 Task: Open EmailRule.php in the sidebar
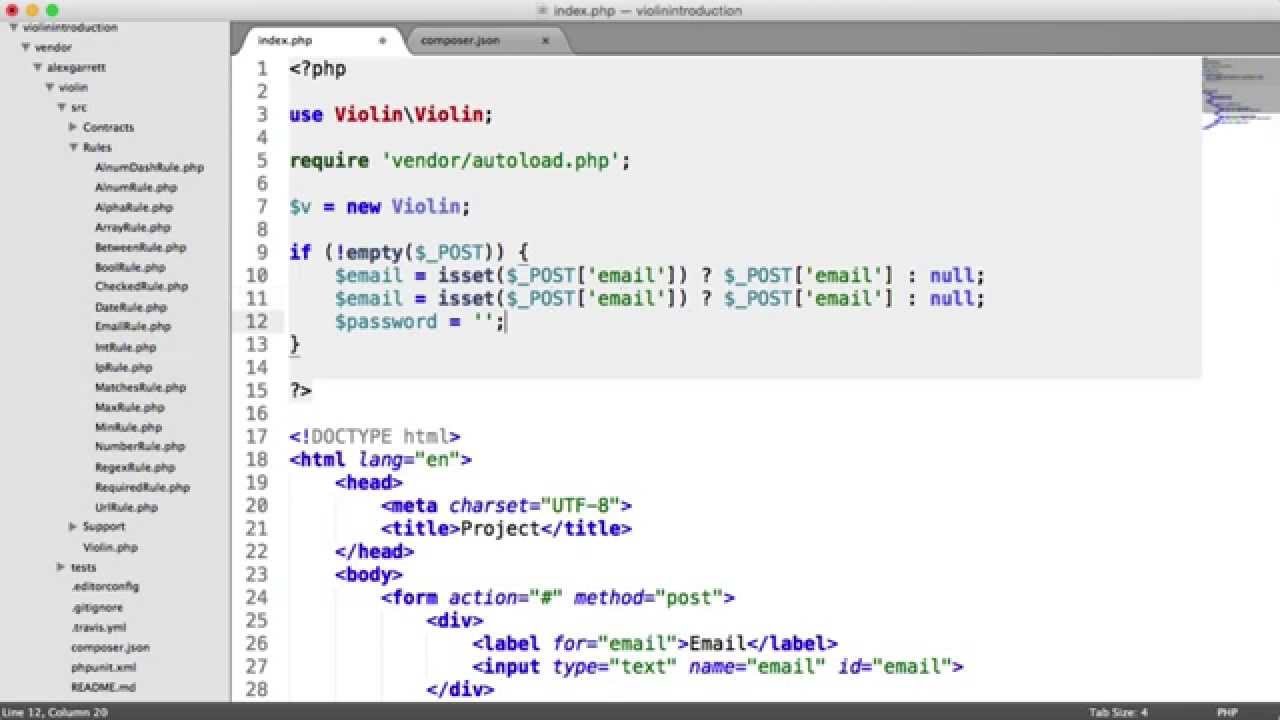[x=133, y=326]
